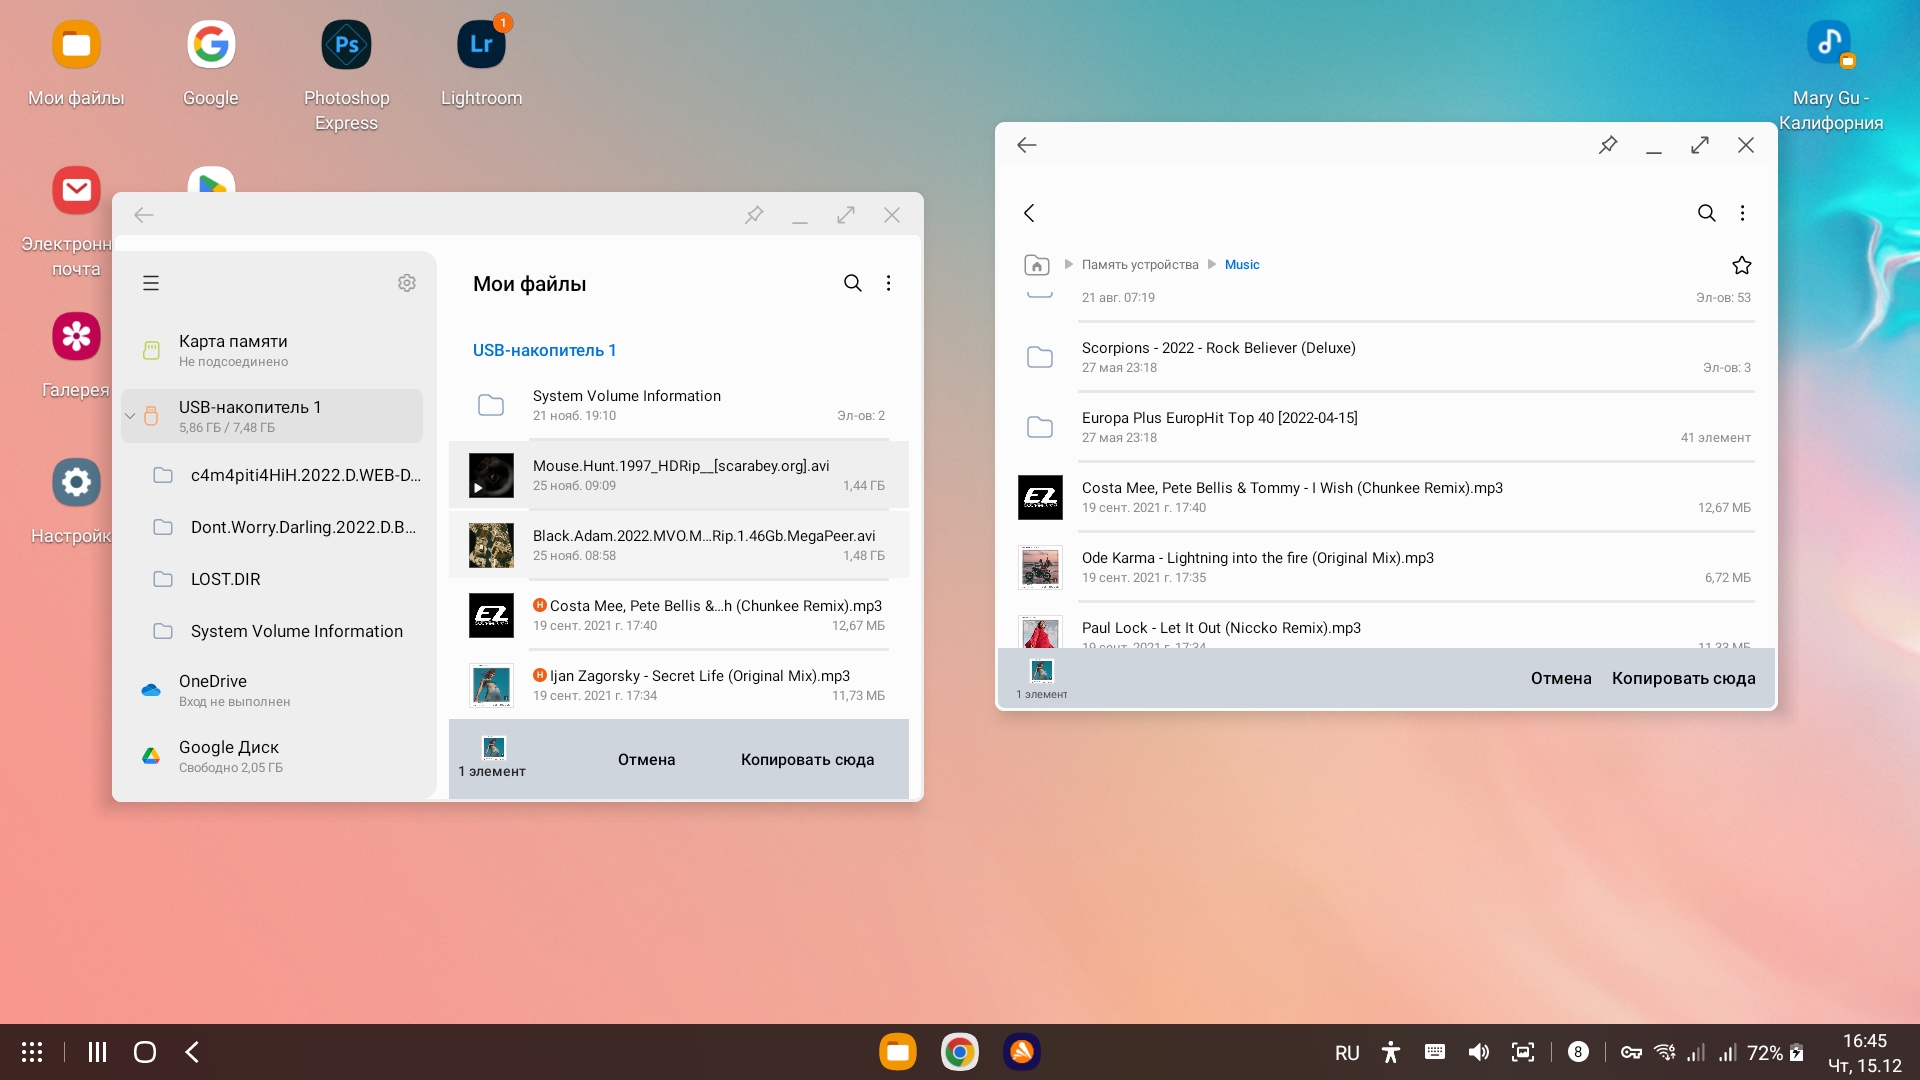Open the three-dot menu in Music folder window
Viewport: 1920px width, 1080px height.
[1742, 213]
